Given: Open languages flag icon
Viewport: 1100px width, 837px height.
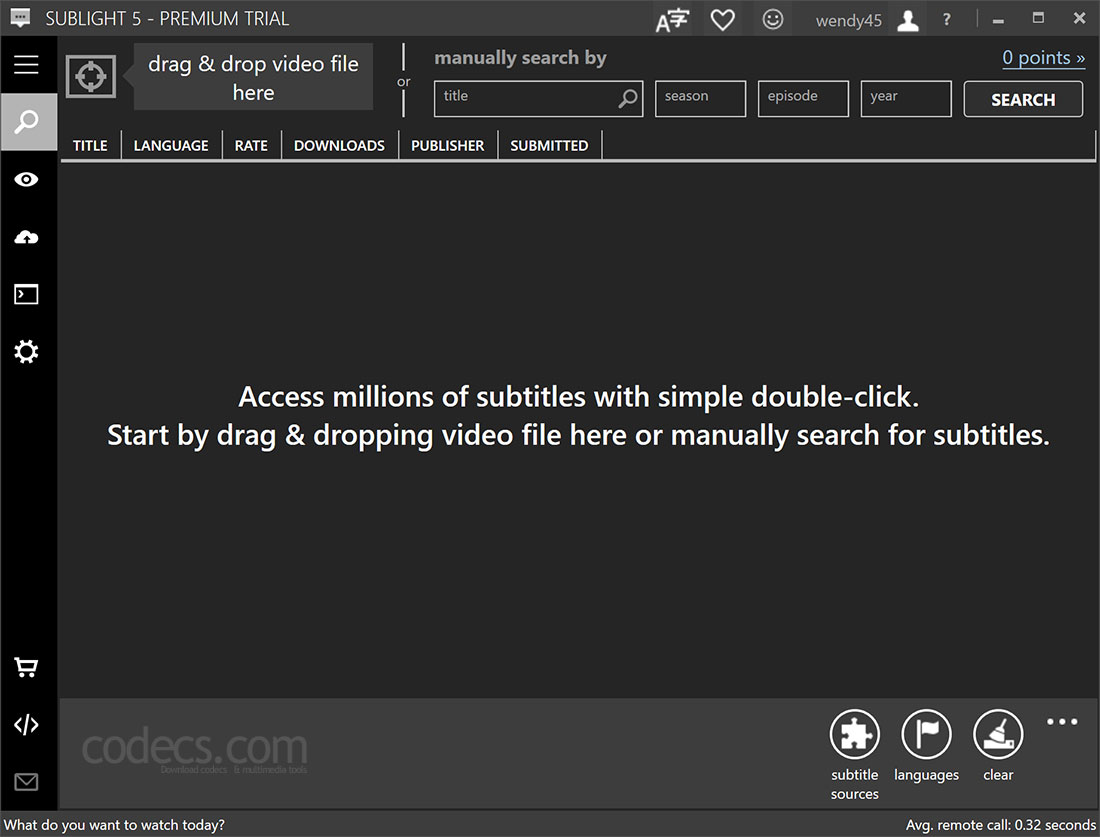Looking at the screenshot, I should coord(926,734).
